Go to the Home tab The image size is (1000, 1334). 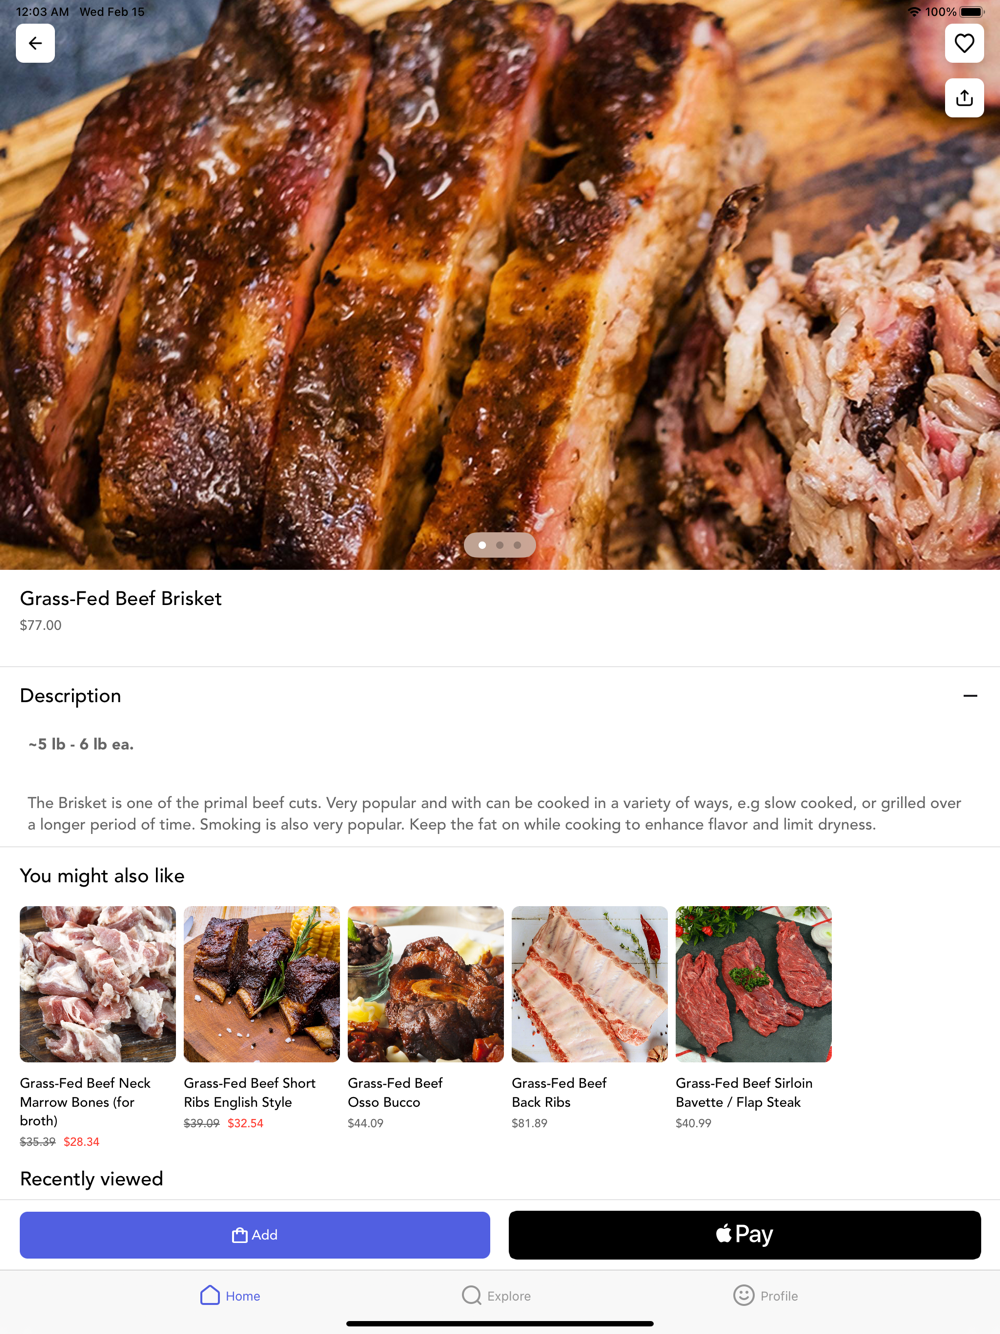230,1295
